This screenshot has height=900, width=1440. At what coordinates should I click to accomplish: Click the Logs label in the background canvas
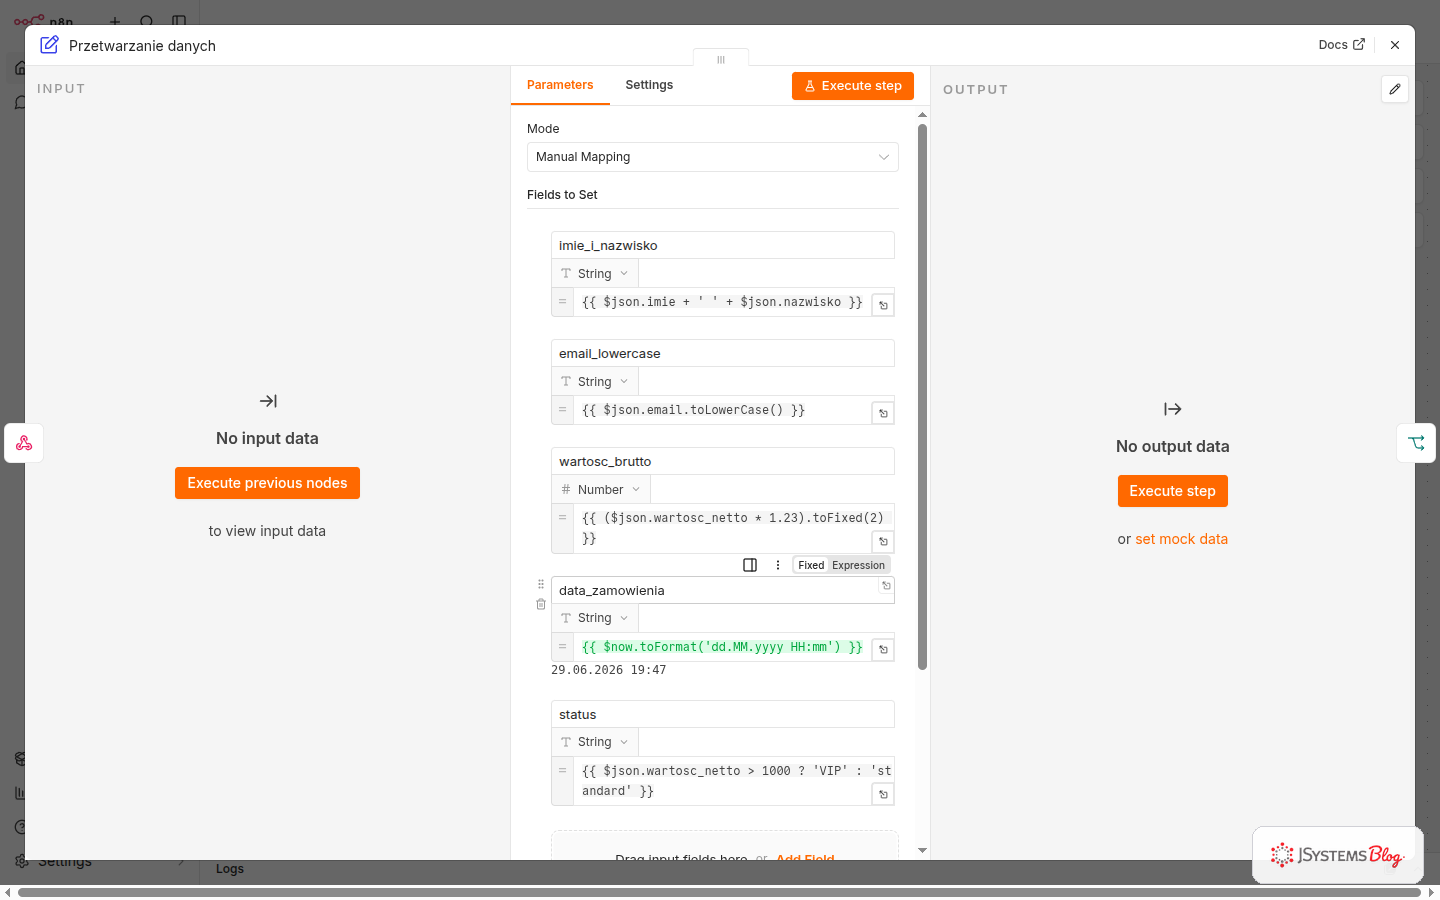point(230,869)
